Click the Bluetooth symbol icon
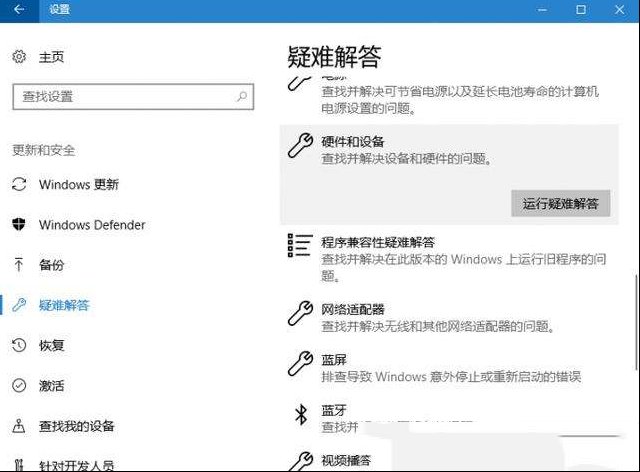The height and width of the screenshot is (472, 640). pyautogui.click(x=301, y=414)
